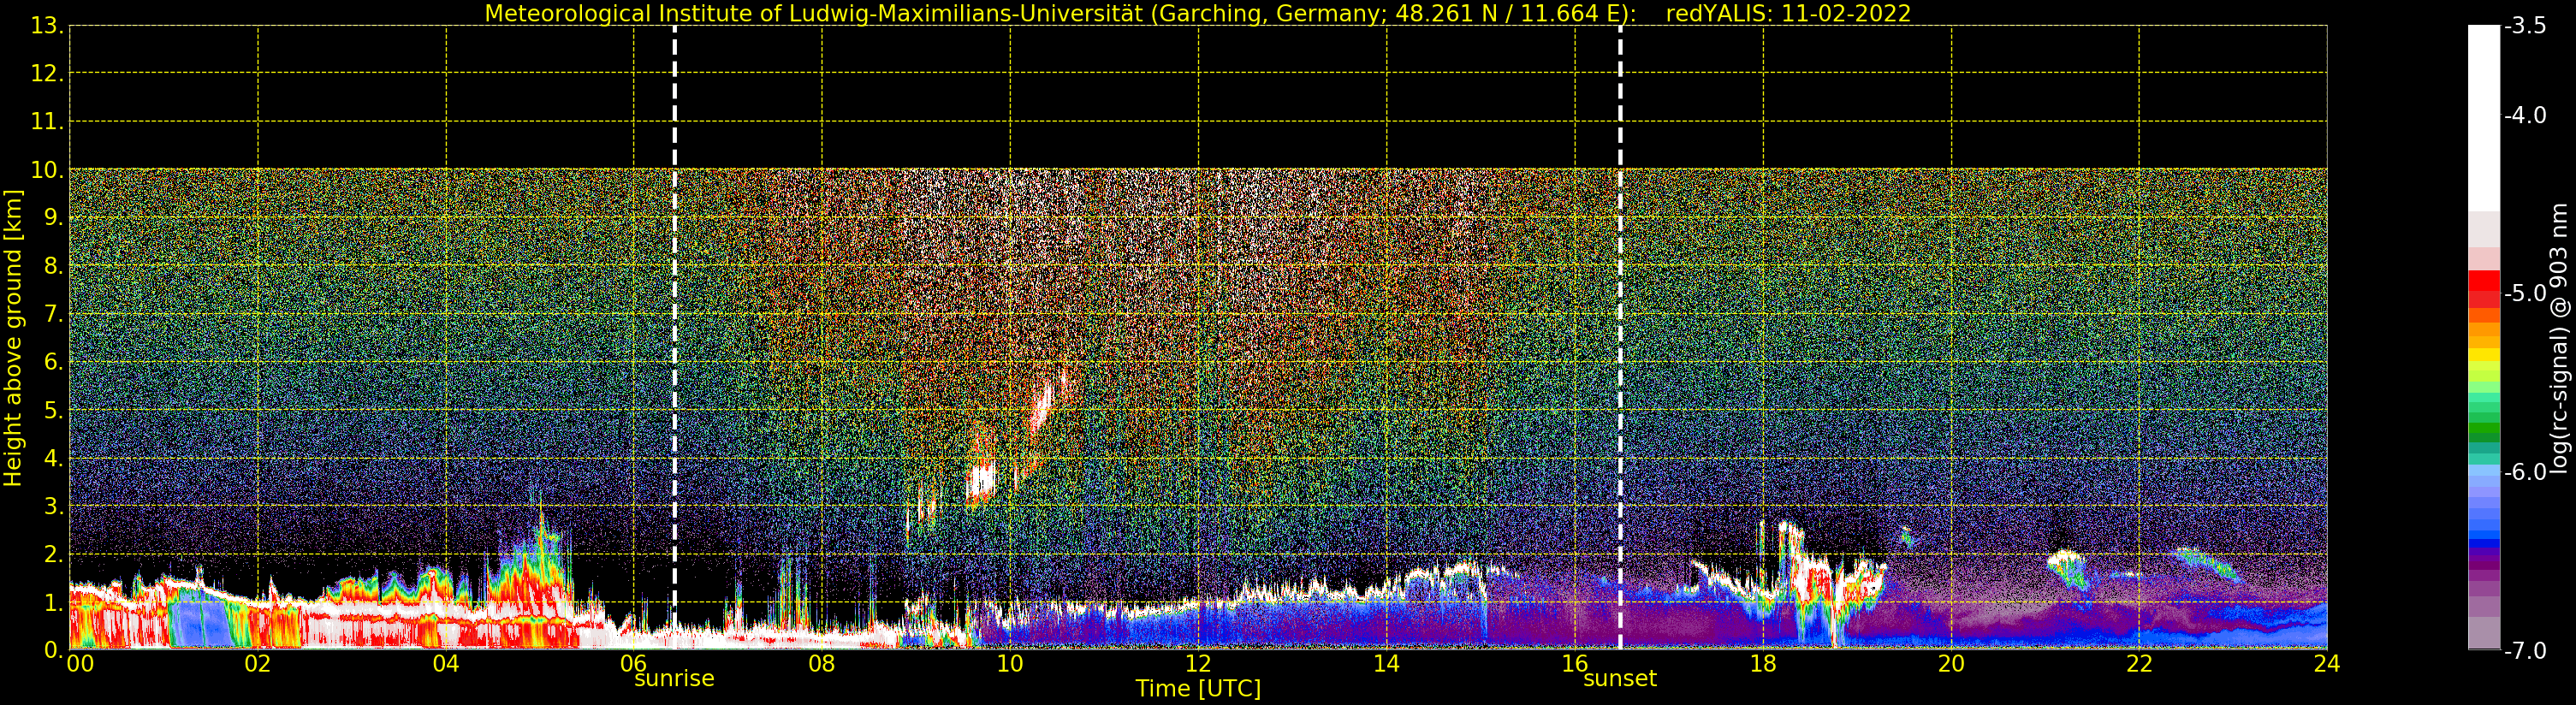The image size is (2576, 705).
Task: Click time axis tick label '10'
Action: (1010, 664)
